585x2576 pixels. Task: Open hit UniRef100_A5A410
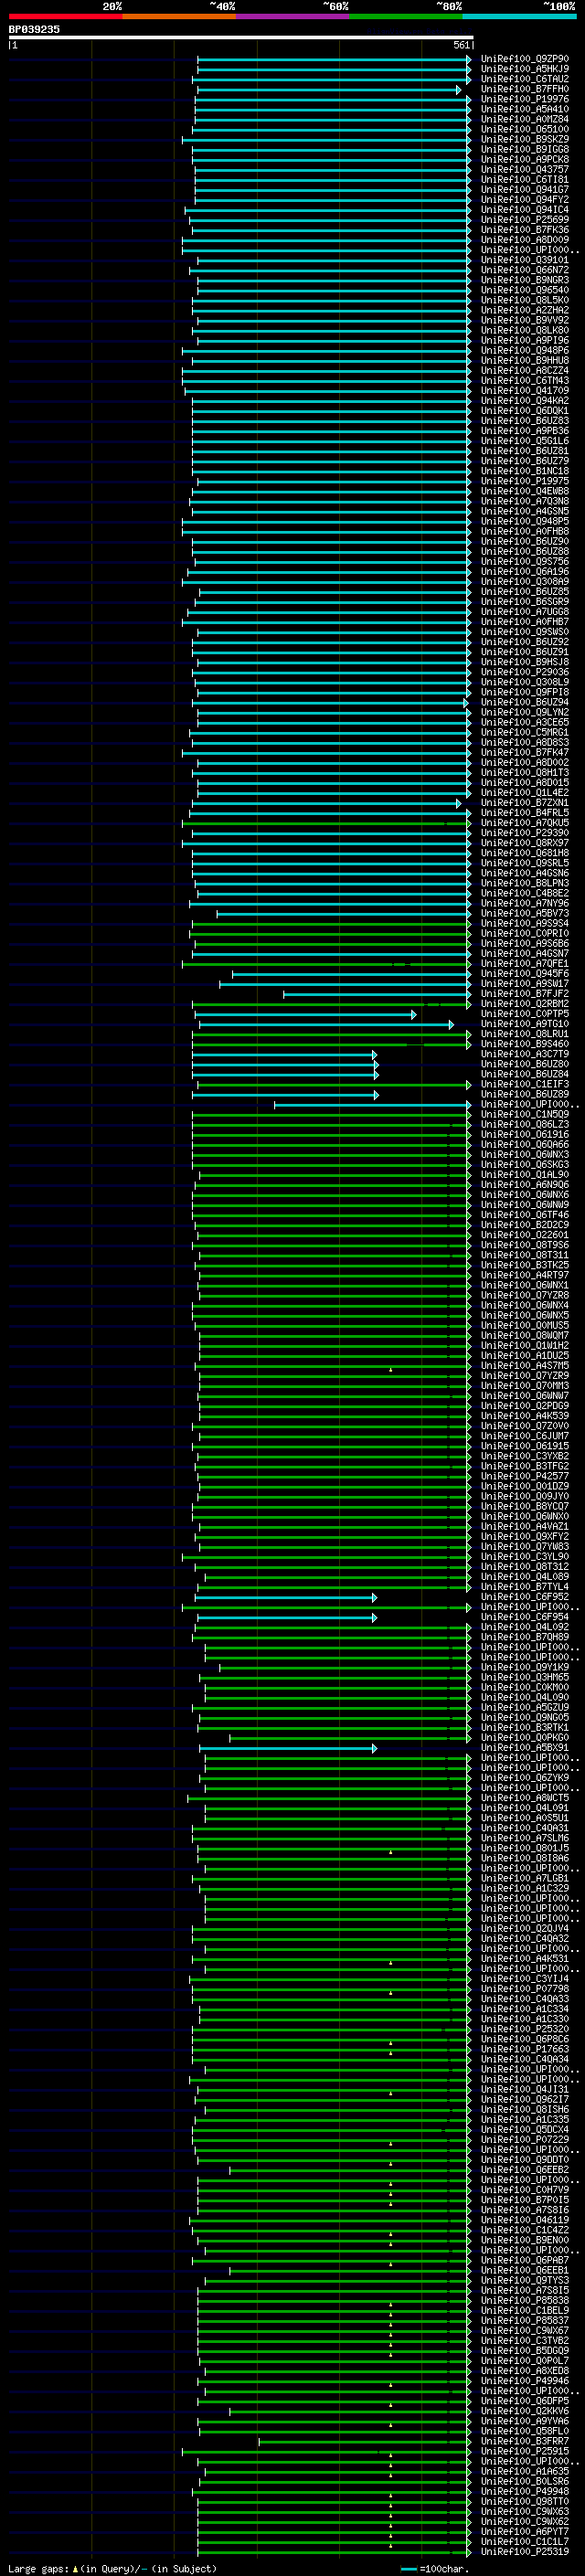click(x=525, y=109)
